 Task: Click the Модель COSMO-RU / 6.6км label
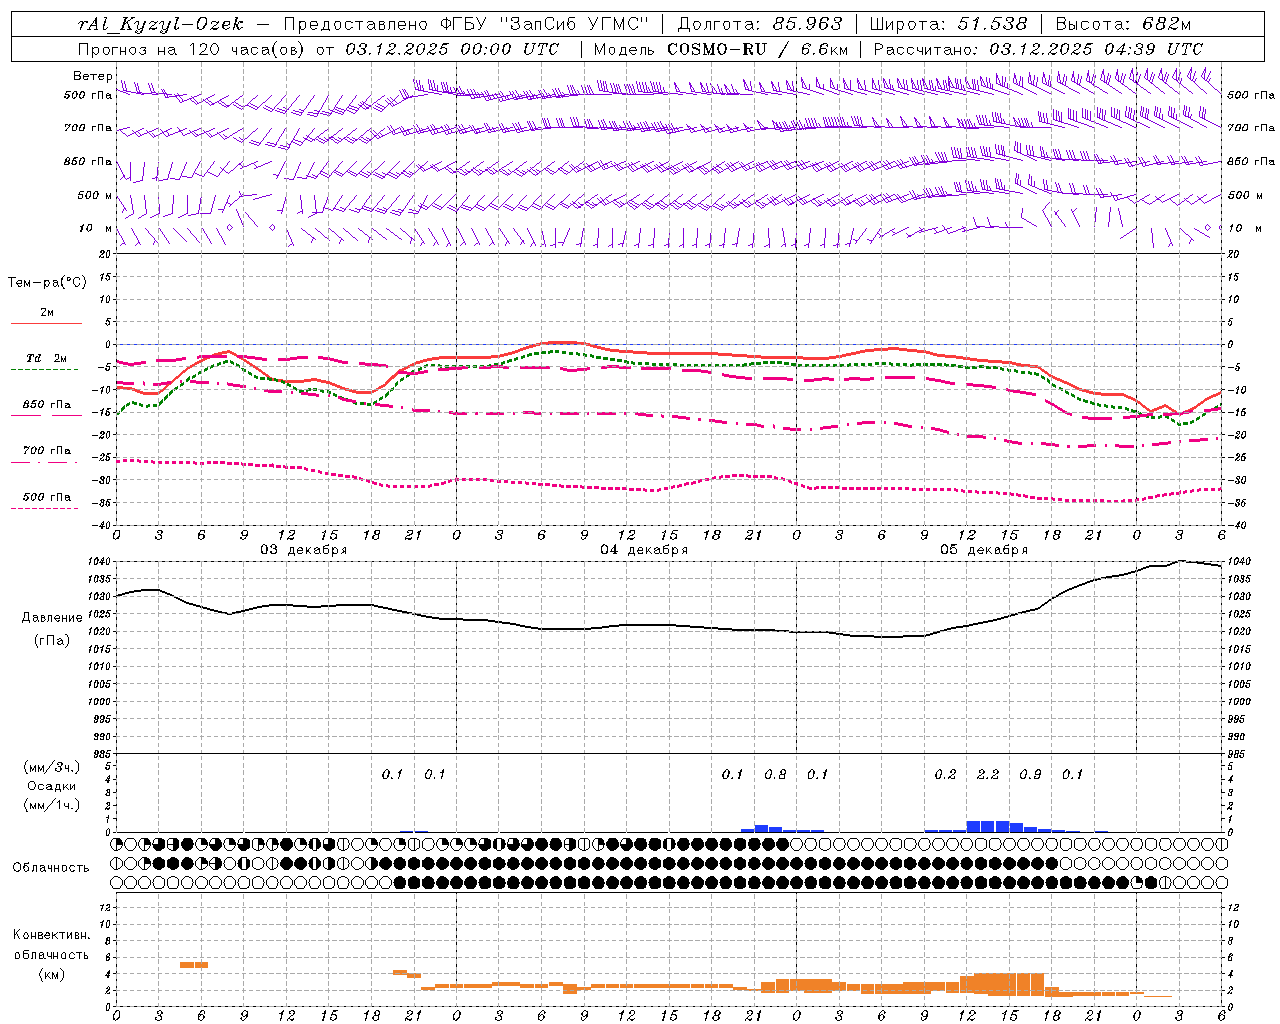pos(721,49)
